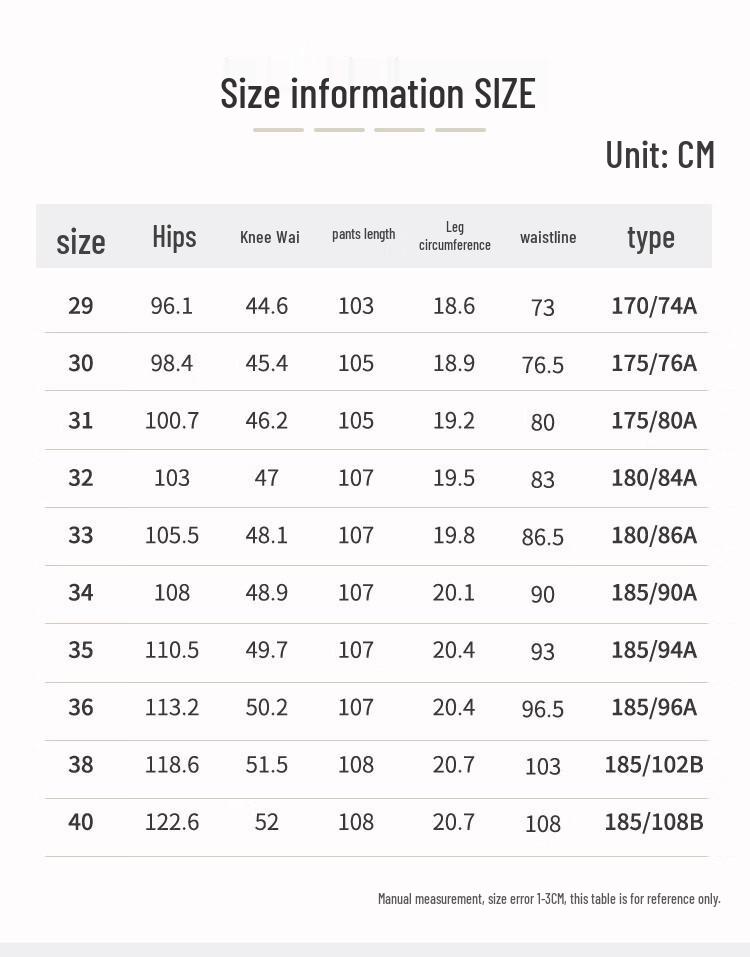Click the 185/102B type cell
Image resolution: width=750 pixels, height=957 pixels.
[654, 765]
